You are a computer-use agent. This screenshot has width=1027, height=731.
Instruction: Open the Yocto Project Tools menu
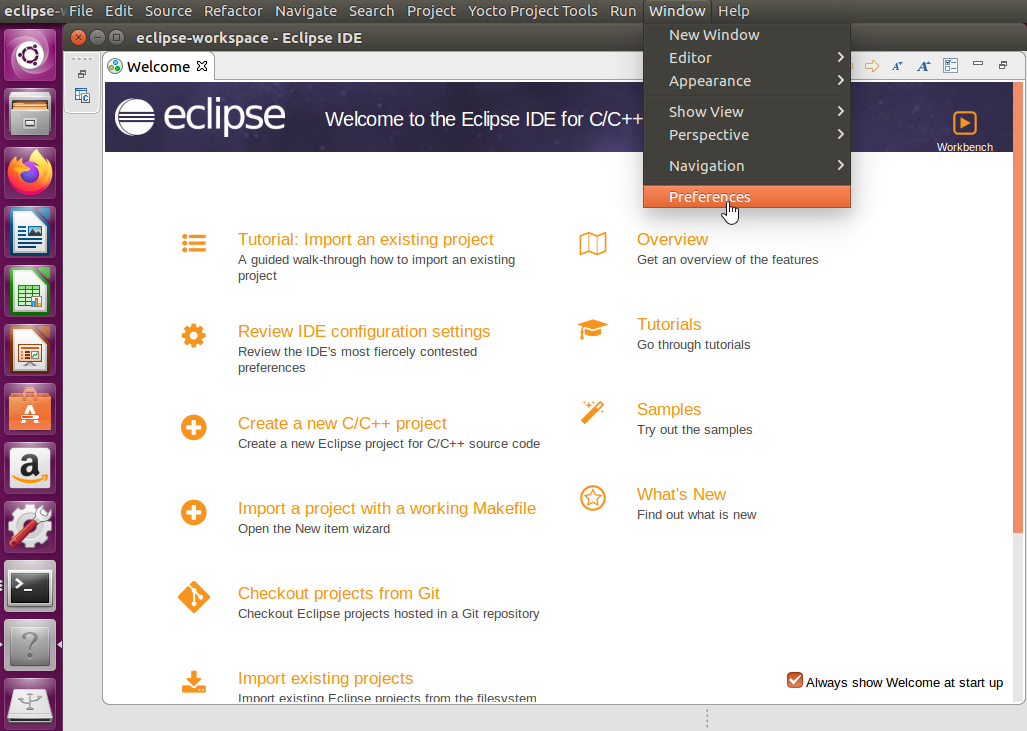532,11
